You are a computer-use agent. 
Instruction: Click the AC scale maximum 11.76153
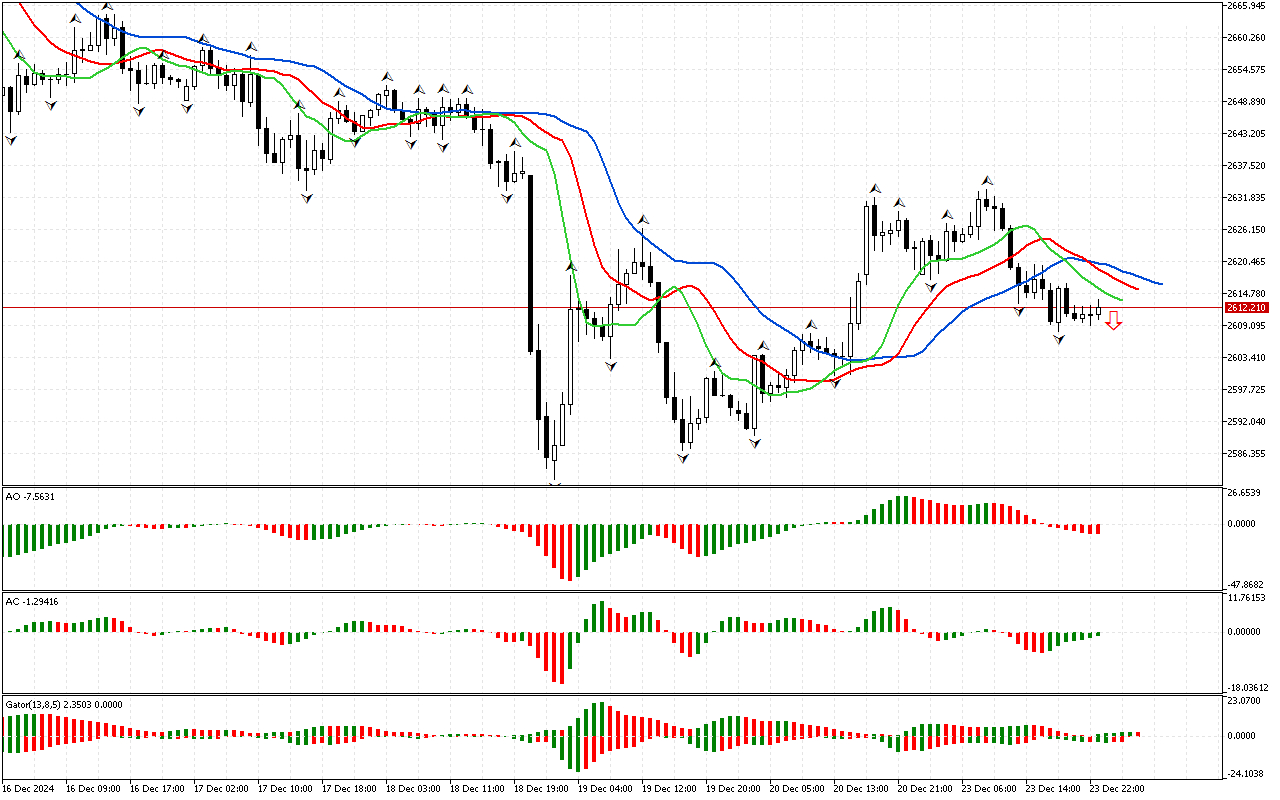pos(1246,599)
